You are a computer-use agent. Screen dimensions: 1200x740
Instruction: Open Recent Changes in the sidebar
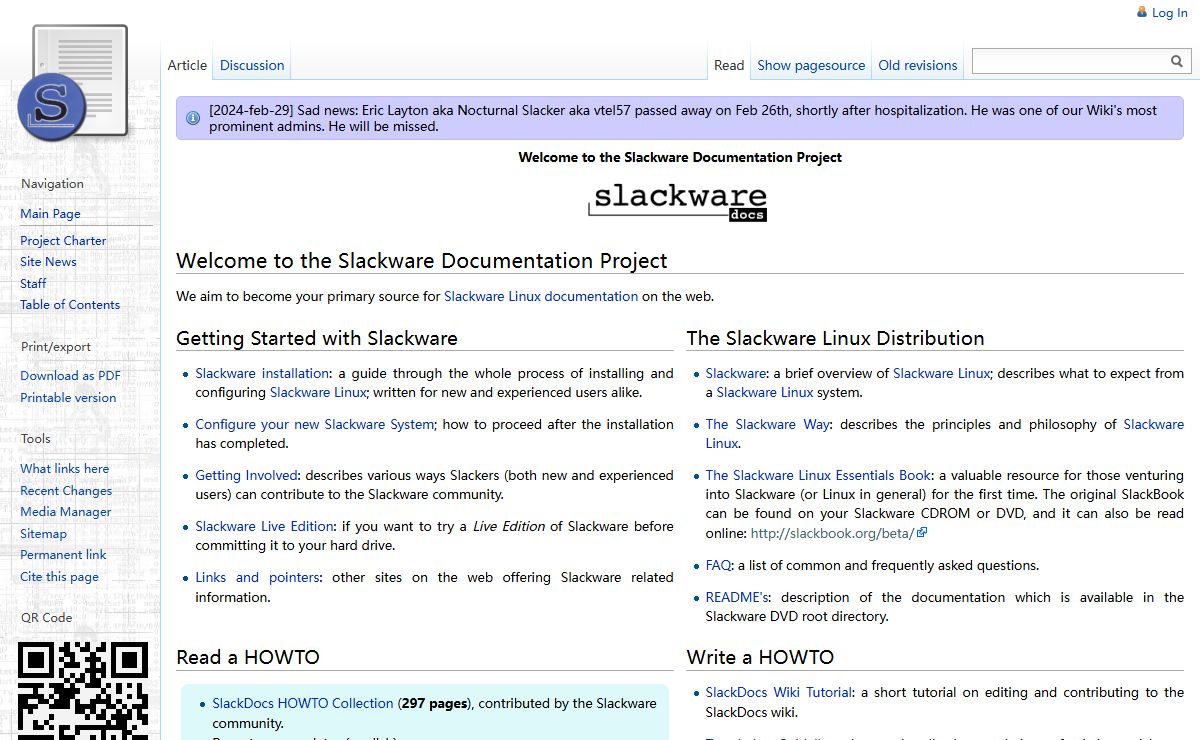coord(66,490)
